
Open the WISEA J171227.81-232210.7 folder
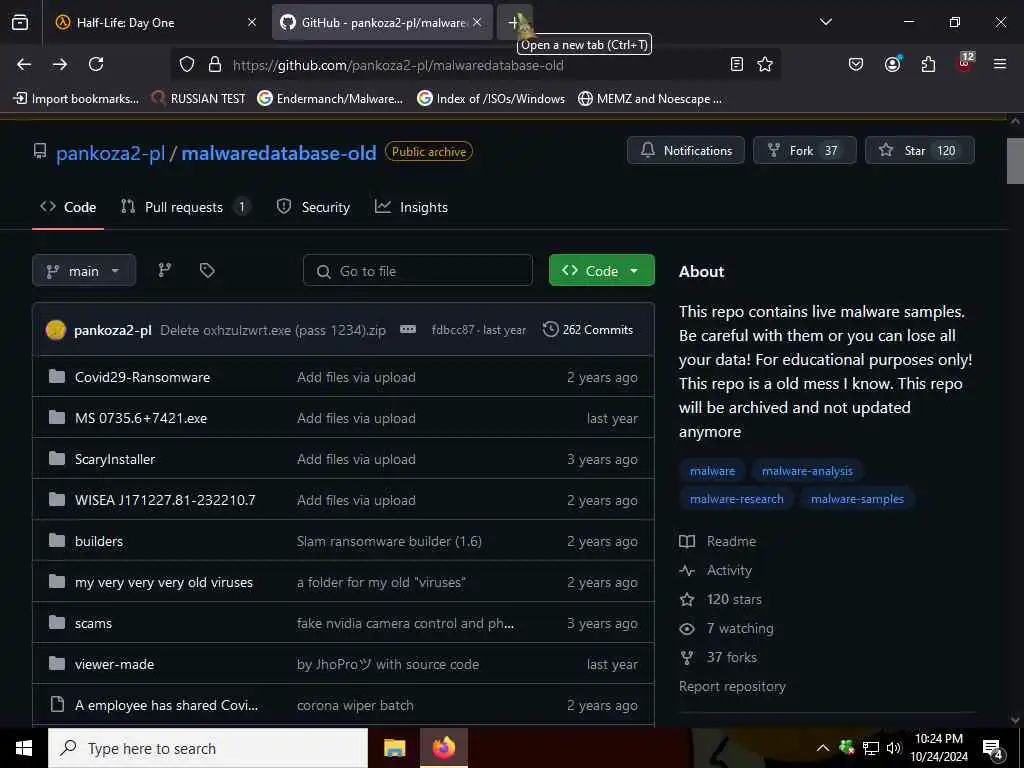[165, 500]
